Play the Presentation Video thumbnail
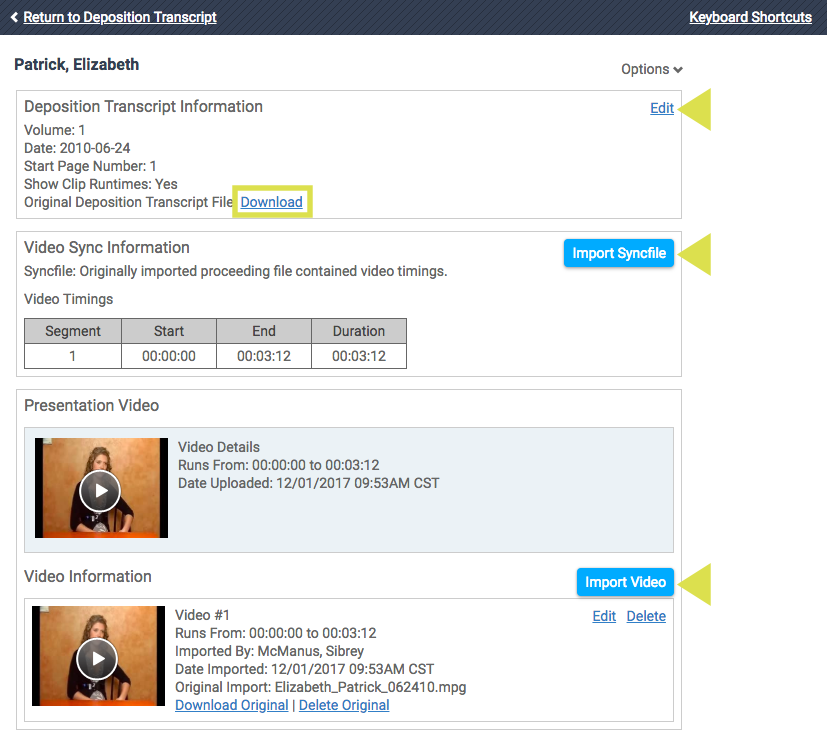Viewport: 833px width, 742px height. pos(100,491)
